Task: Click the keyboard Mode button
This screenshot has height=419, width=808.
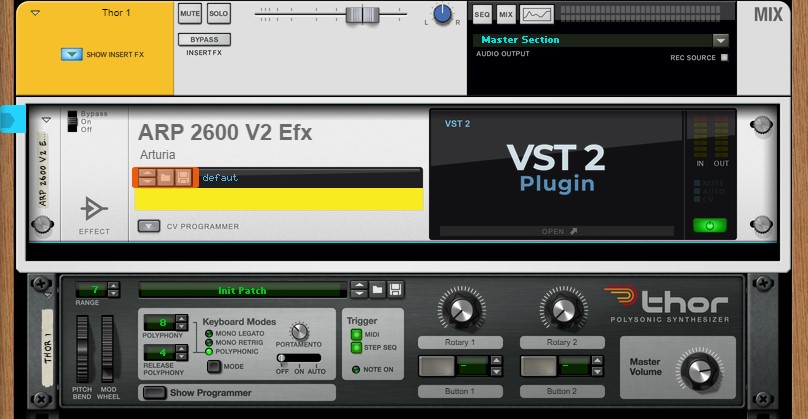Action: 214,366
